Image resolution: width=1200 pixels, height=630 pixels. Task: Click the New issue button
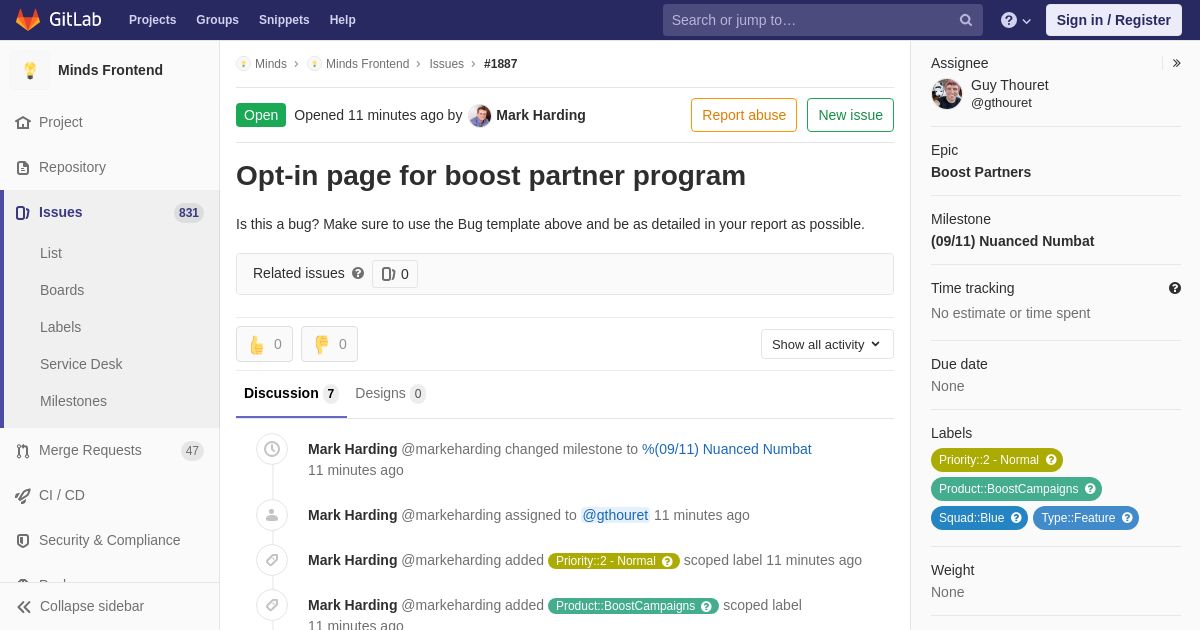pyautogui.click(x=850, y=115)
